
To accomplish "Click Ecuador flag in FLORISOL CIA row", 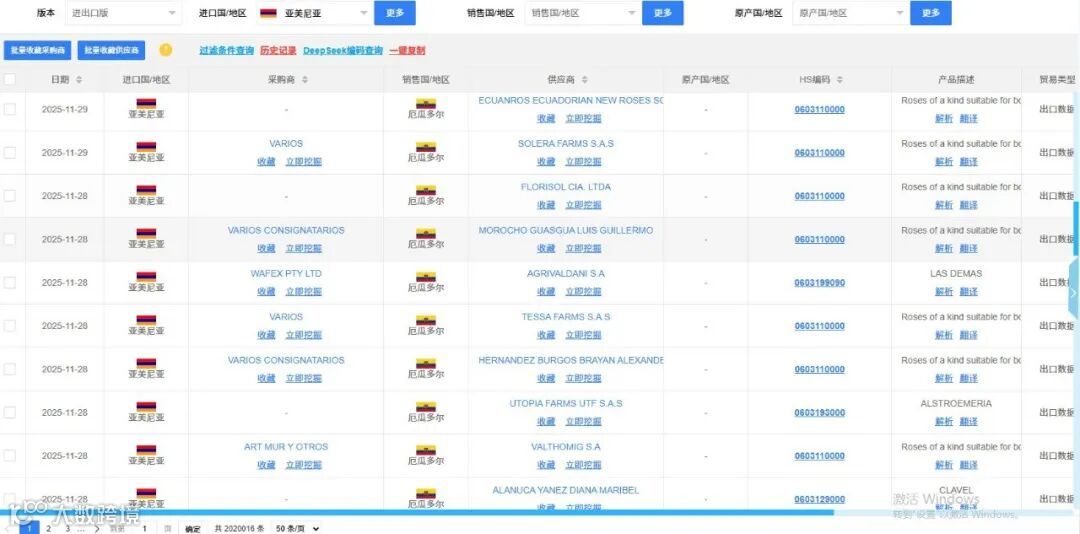I will tap(426, 190).
